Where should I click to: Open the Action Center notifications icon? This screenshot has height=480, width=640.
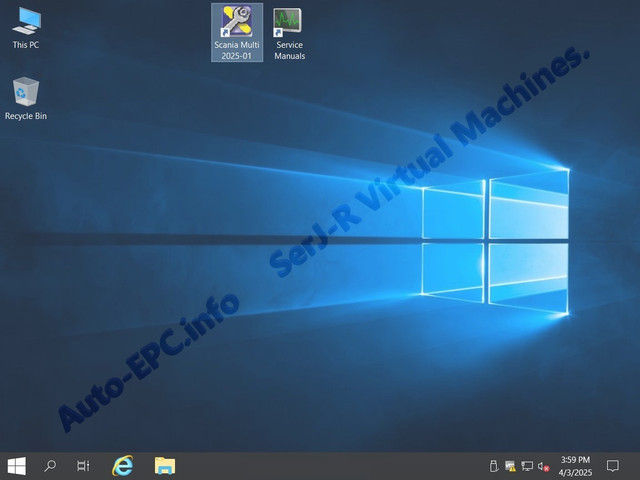[613, 466]
